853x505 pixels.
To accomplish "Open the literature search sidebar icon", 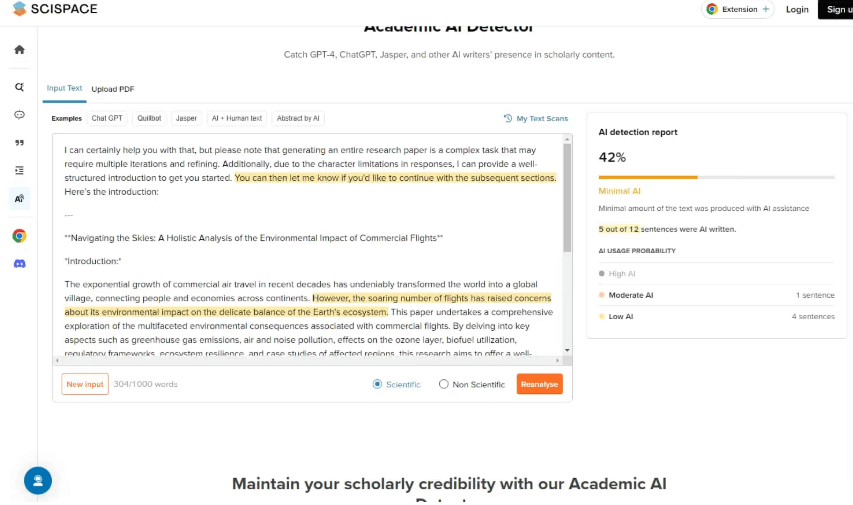I will [19, 87].
